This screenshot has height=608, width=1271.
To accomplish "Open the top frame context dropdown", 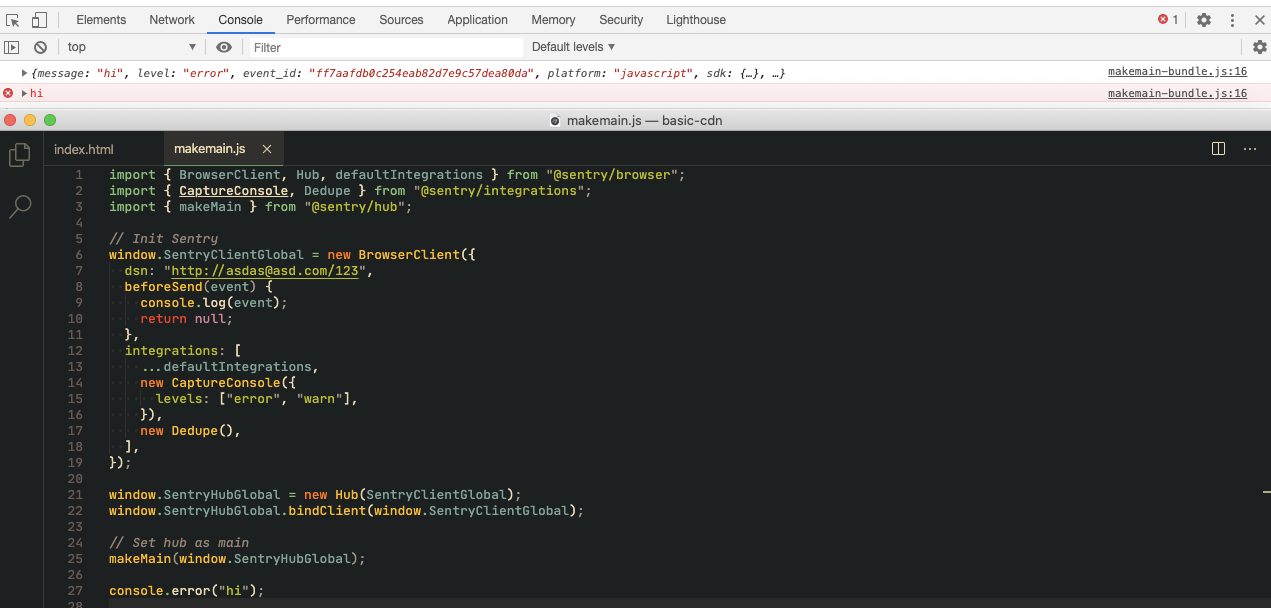I will pyautogui.click(x=130, y=46).
